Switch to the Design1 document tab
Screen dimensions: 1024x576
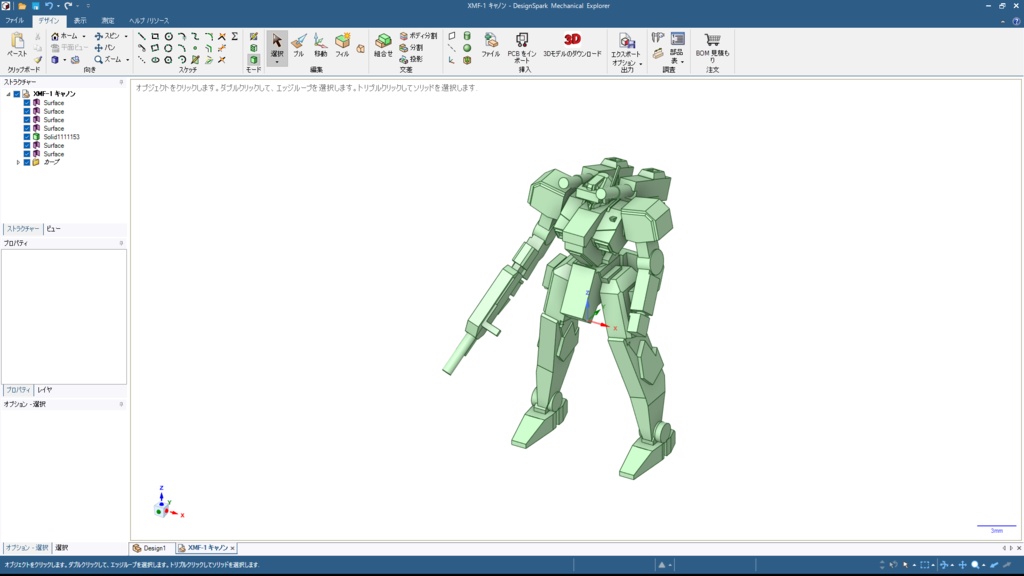point(150,548)
